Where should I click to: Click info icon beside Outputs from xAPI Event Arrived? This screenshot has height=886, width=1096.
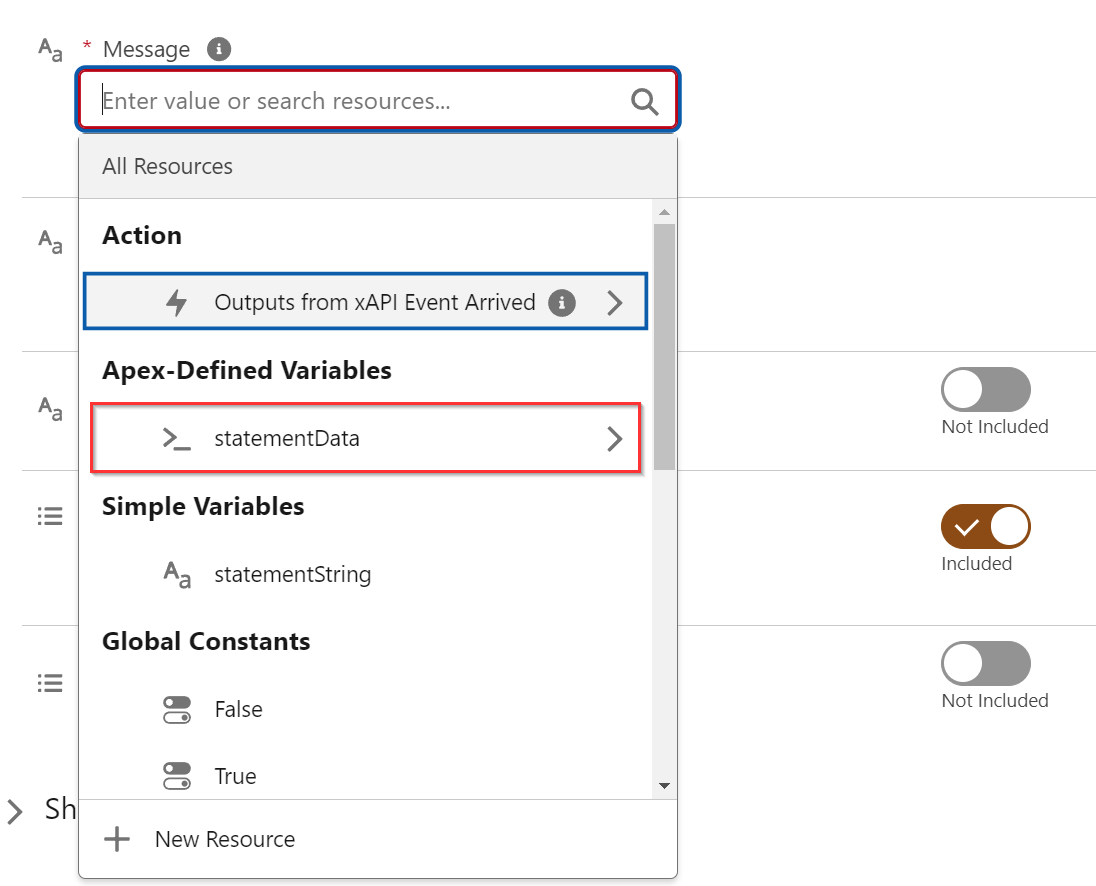(562, 303)
